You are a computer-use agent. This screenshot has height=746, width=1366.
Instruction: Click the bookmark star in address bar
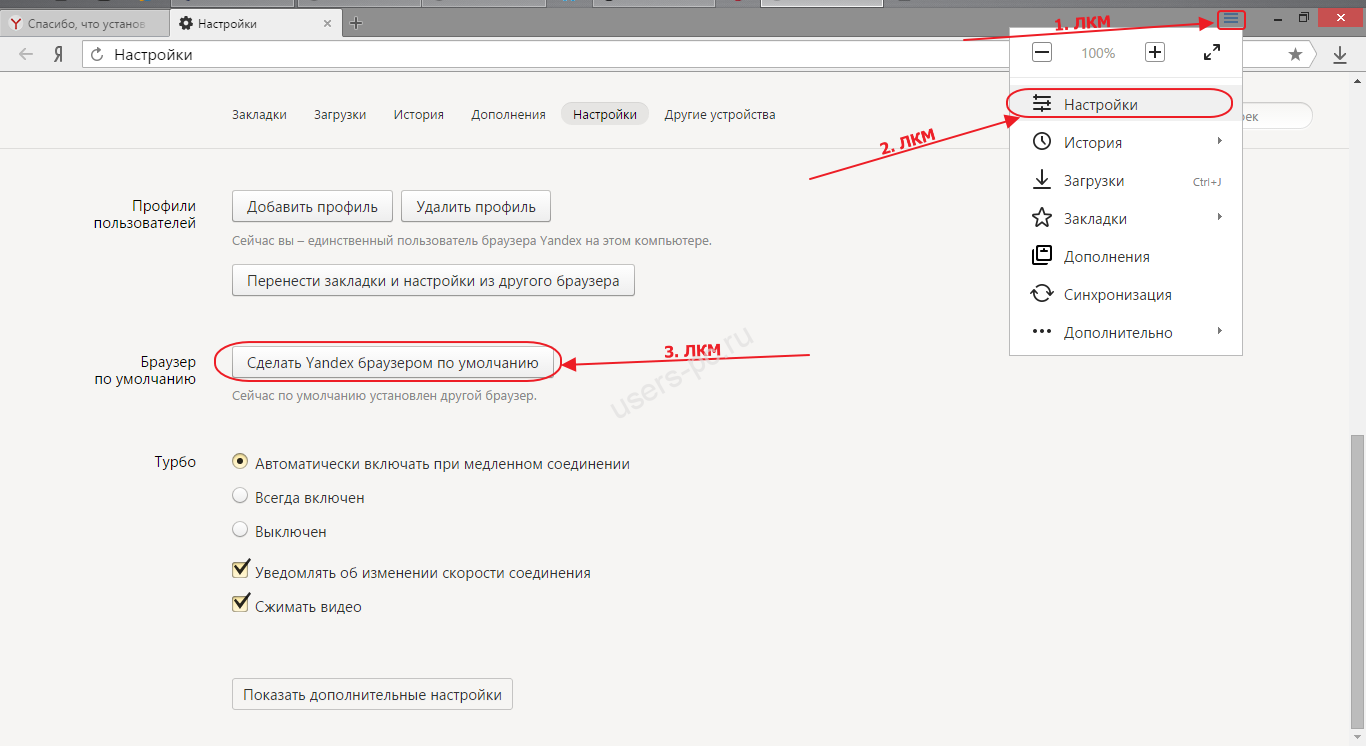[1295, 55]
